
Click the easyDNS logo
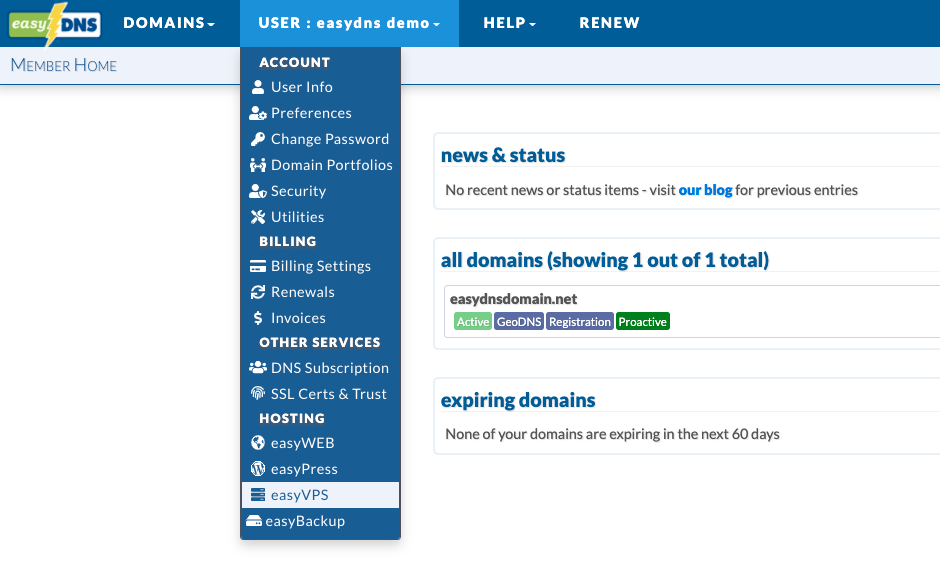click(x=55, y=24)
